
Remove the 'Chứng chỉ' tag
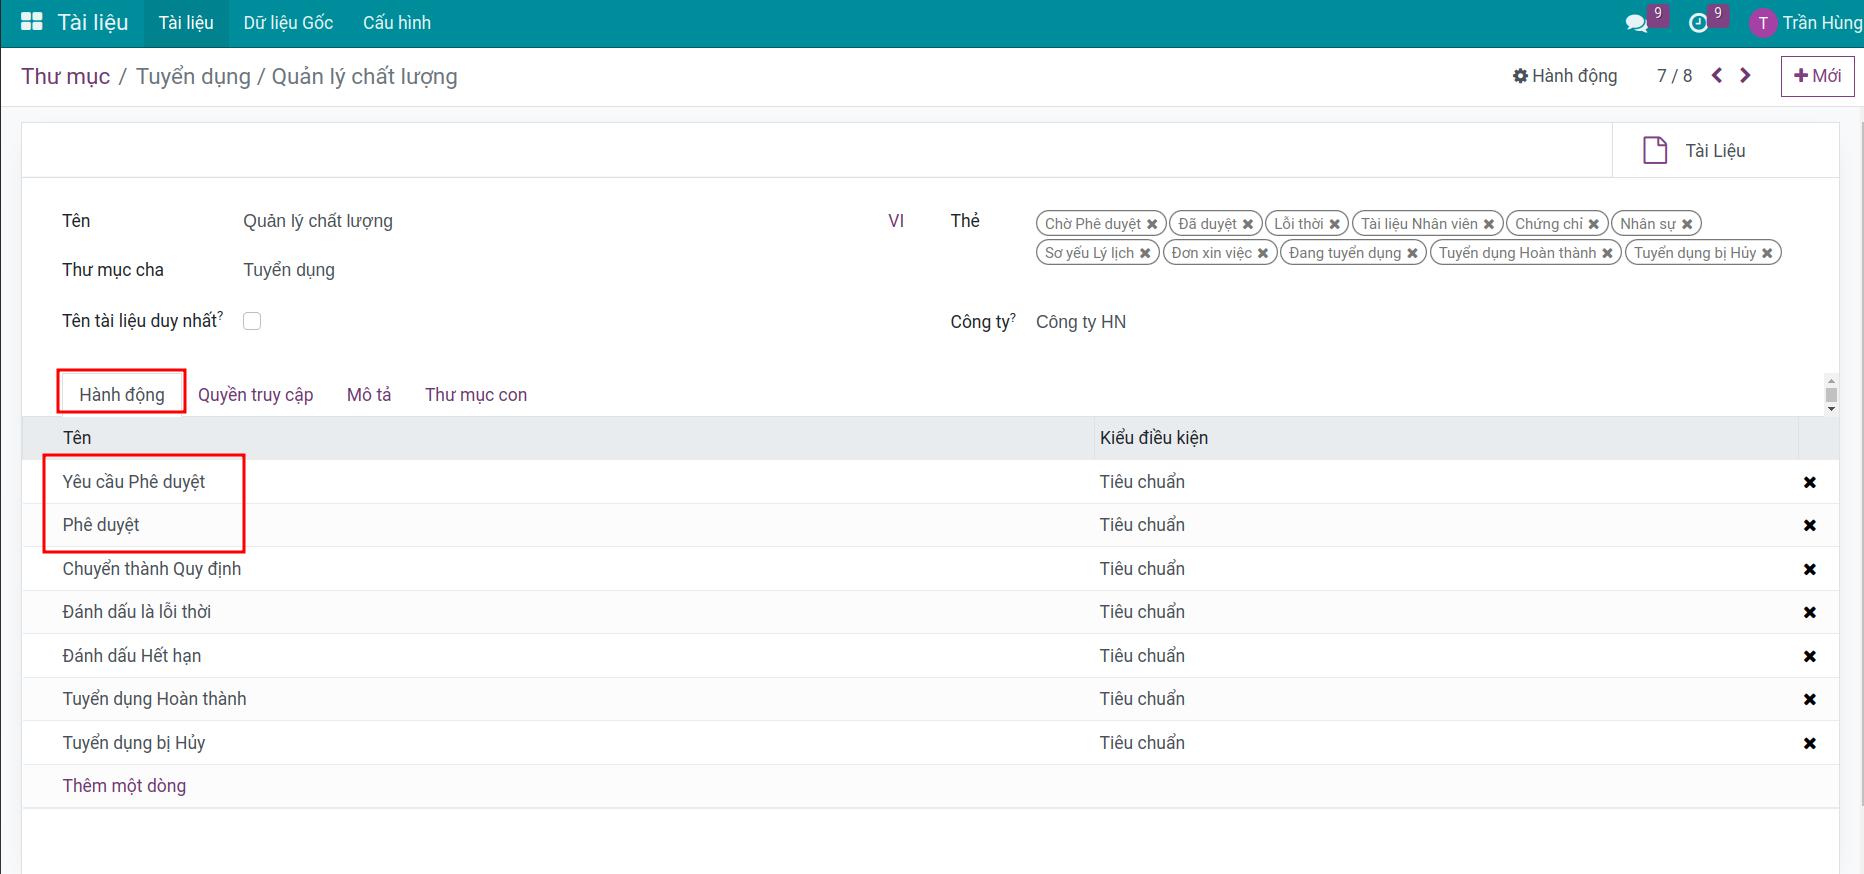pyautogui.click(x=1594, y=224)
